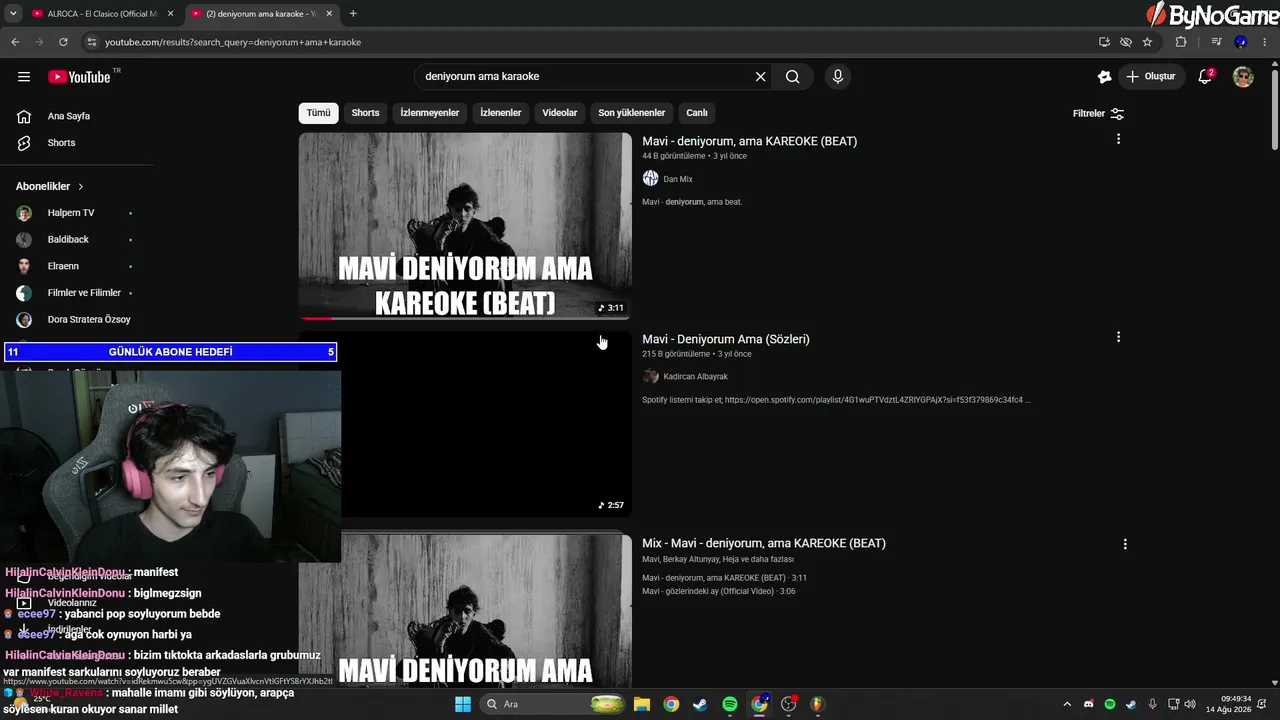This screenshot has height=720, width=1280.
Task: Play the MAVİ DENİYORUM AMA KAREOKE thumbnail with 3:11 duration
Action: pyautogui.click(x=465, y=226)
